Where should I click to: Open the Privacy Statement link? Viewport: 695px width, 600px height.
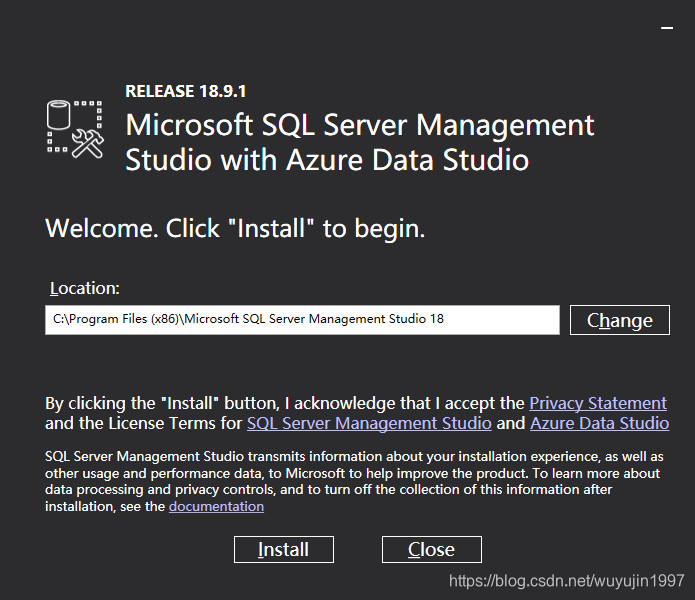[x=598, y=403]
